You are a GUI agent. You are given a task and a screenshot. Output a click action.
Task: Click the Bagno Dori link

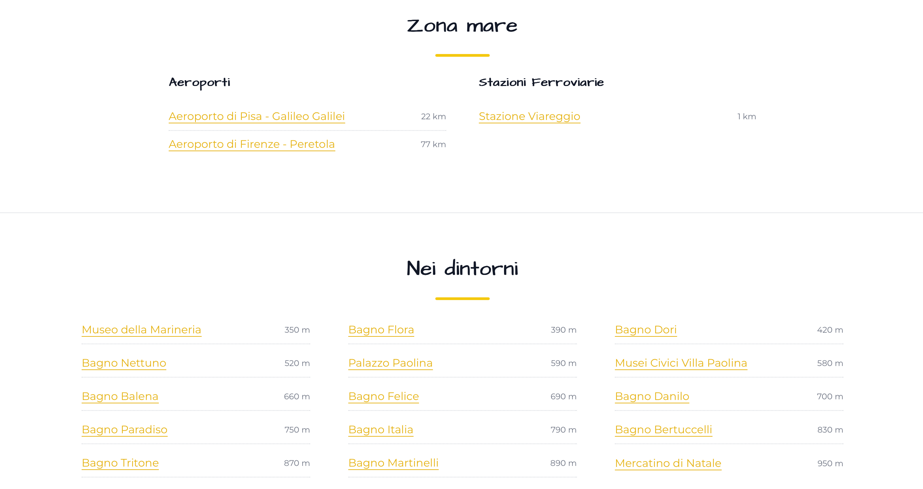[x=645, y=330]
